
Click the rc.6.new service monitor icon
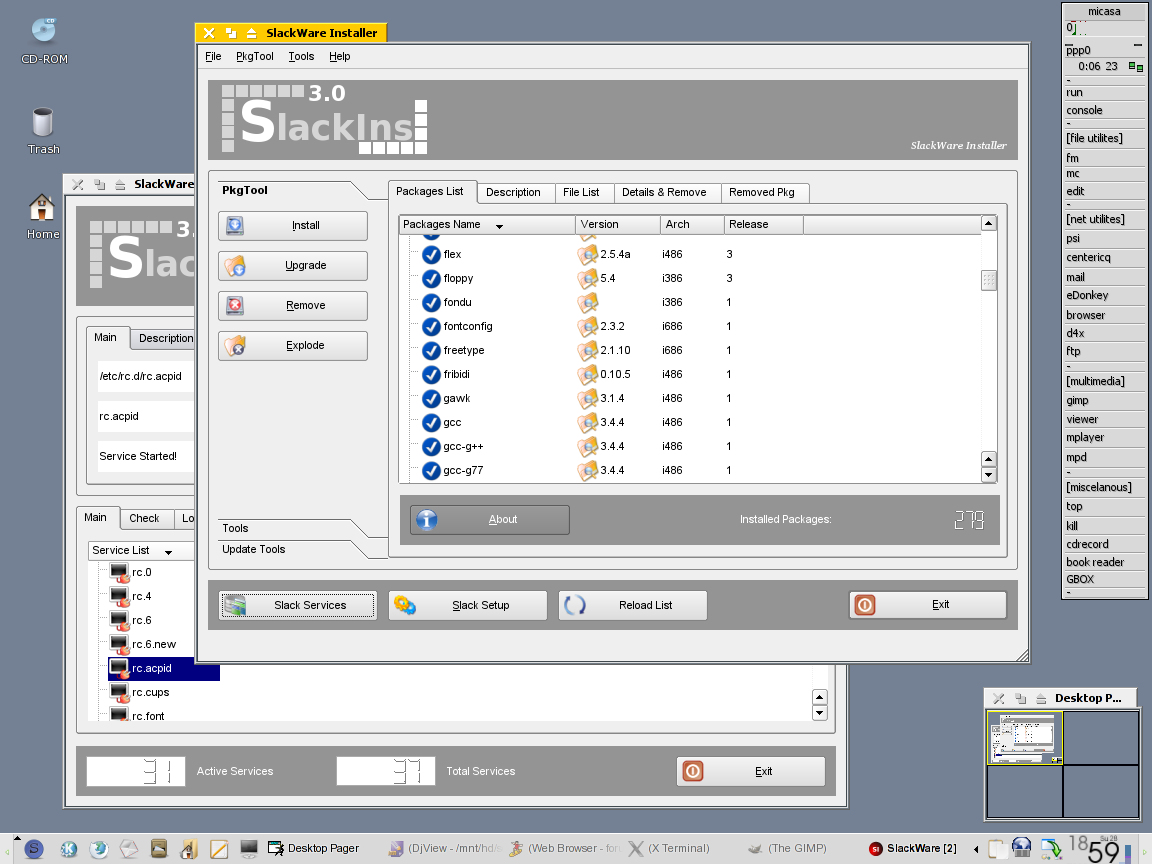pyautogui.click(x=119, y=644)
